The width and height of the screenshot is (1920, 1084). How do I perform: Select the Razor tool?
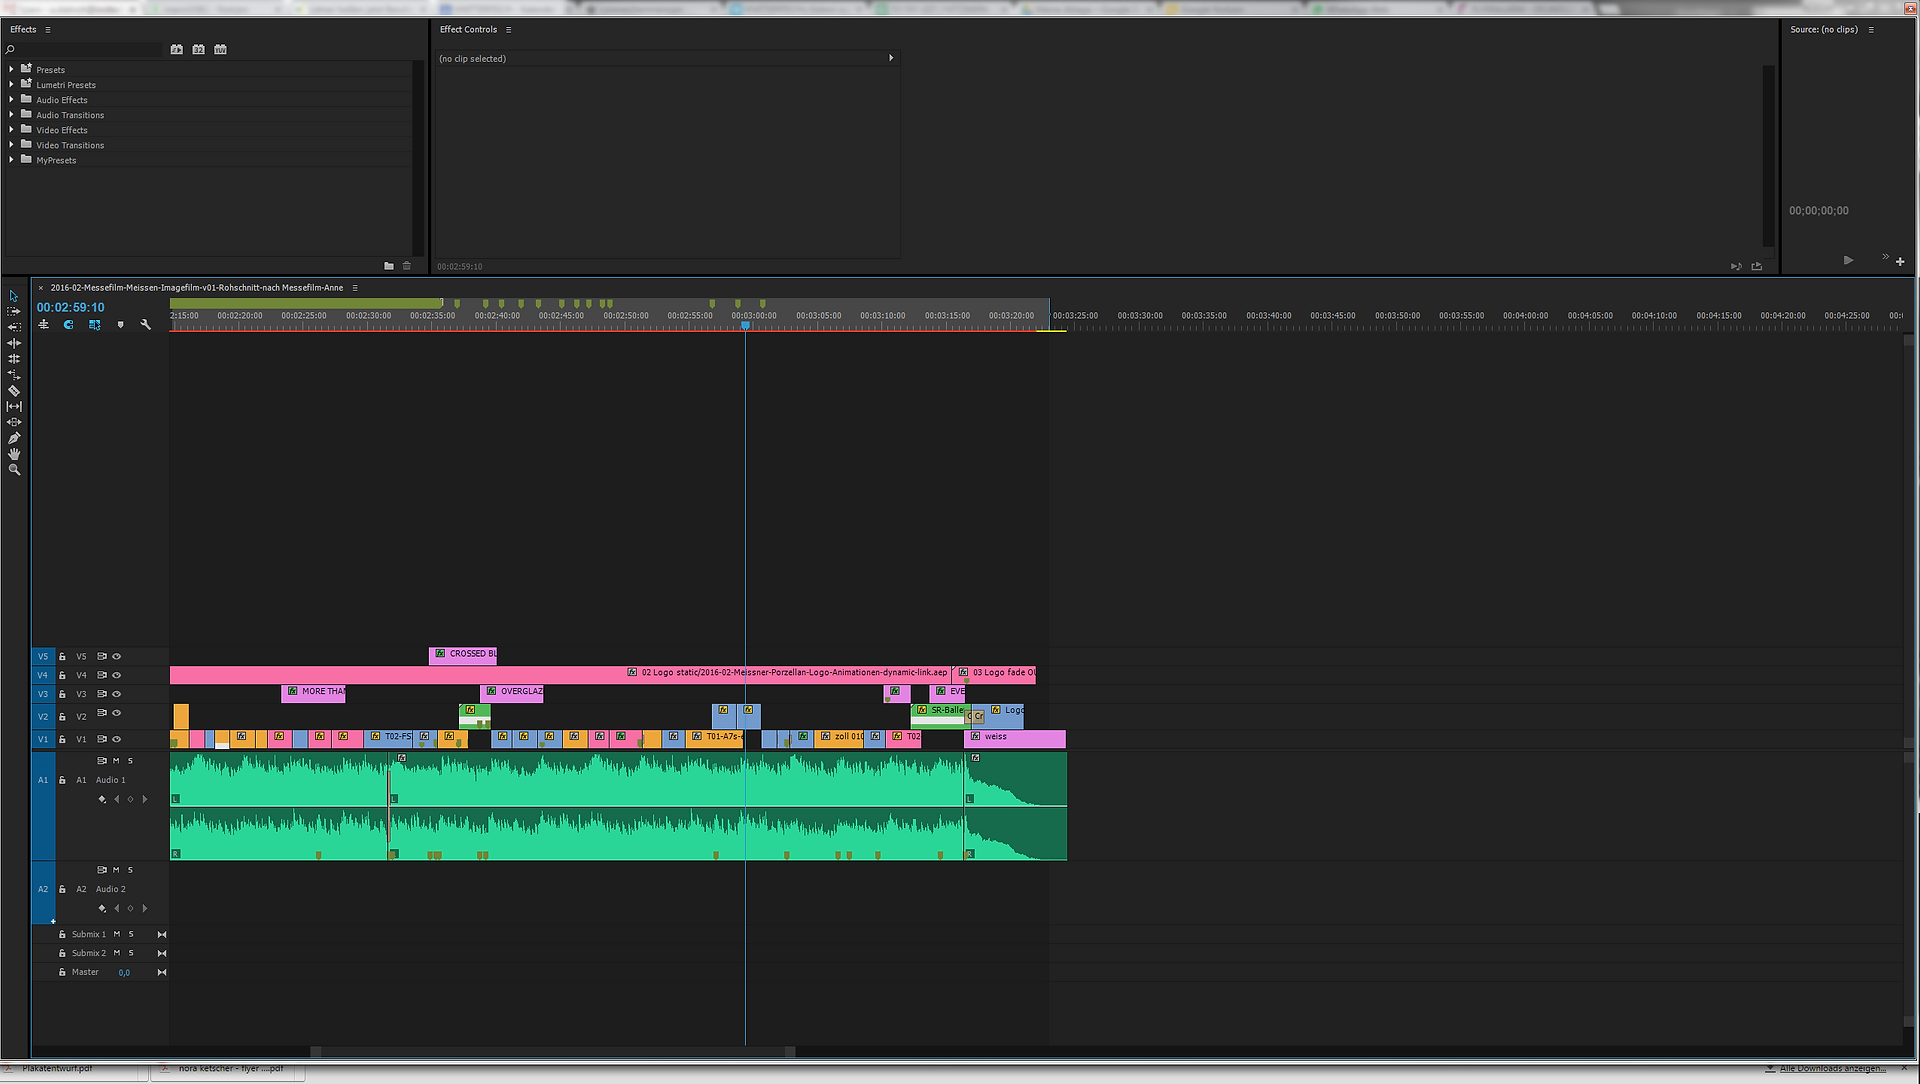pos(14,391)
